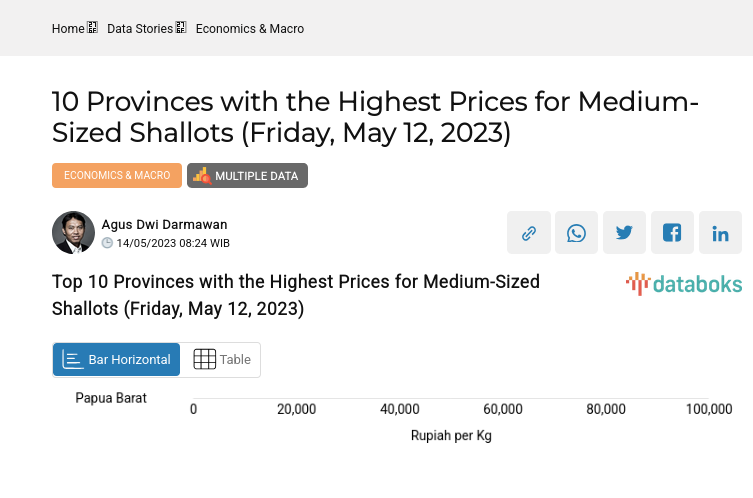
Task: Click the clock icon beside publish date
Action: point(107,243)
